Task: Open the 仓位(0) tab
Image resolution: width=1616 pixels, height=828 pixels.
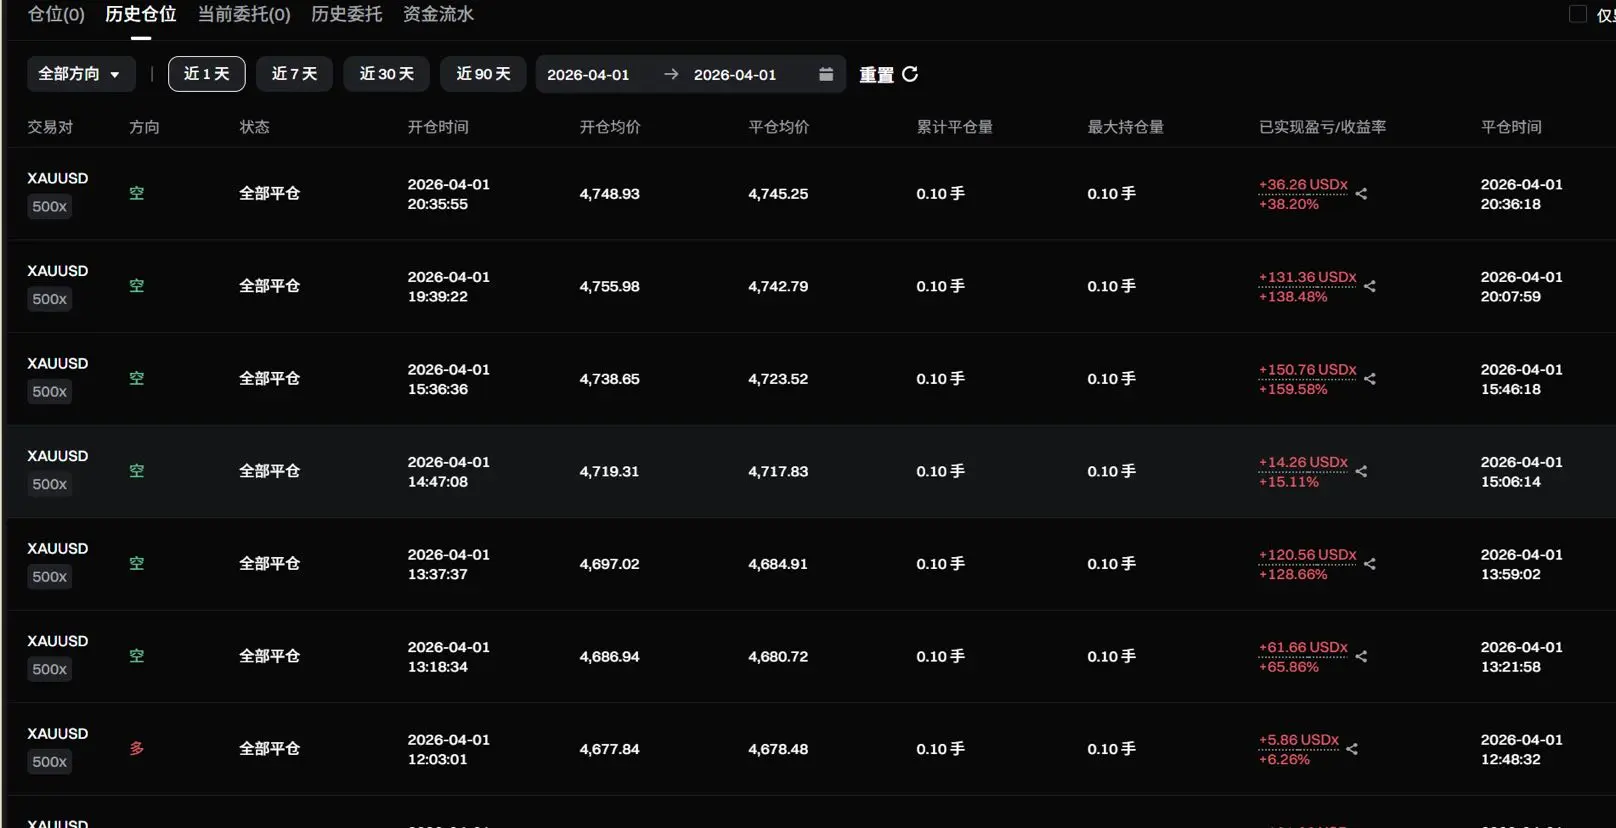Action: [56, 14]
